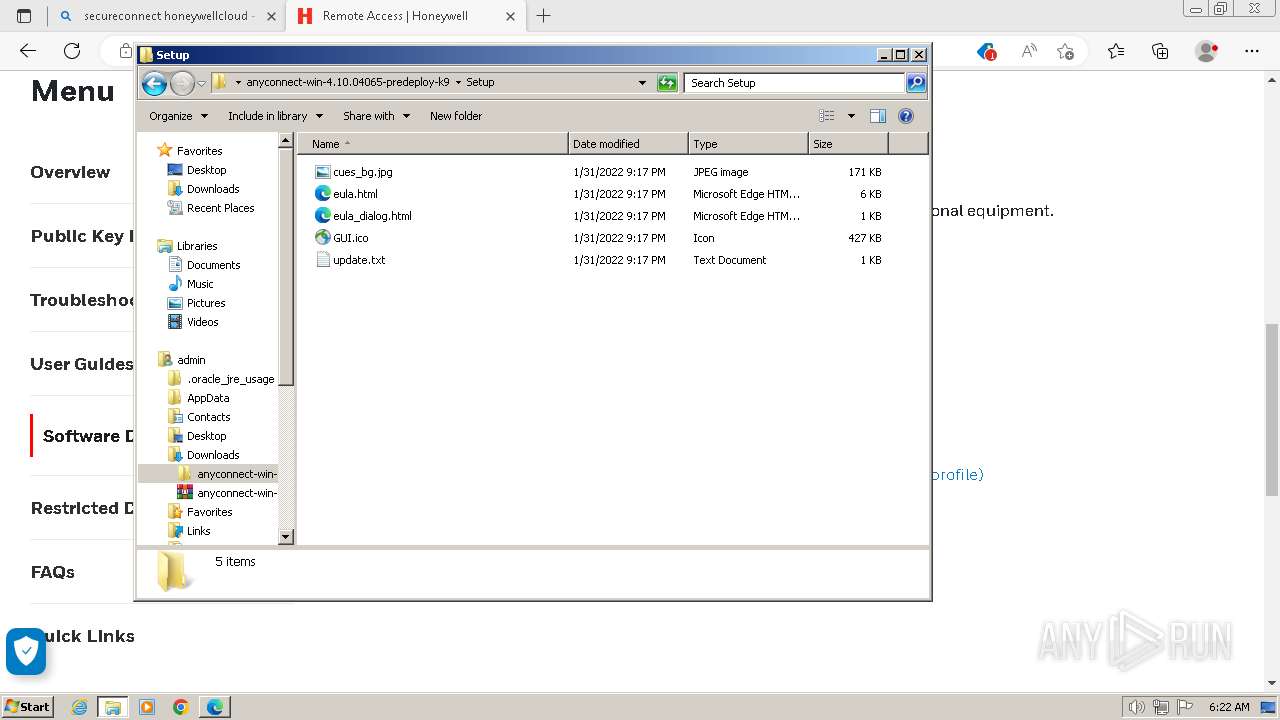Open the browser profile icon
The image size is (1280, 720).
pos(1207,51)
